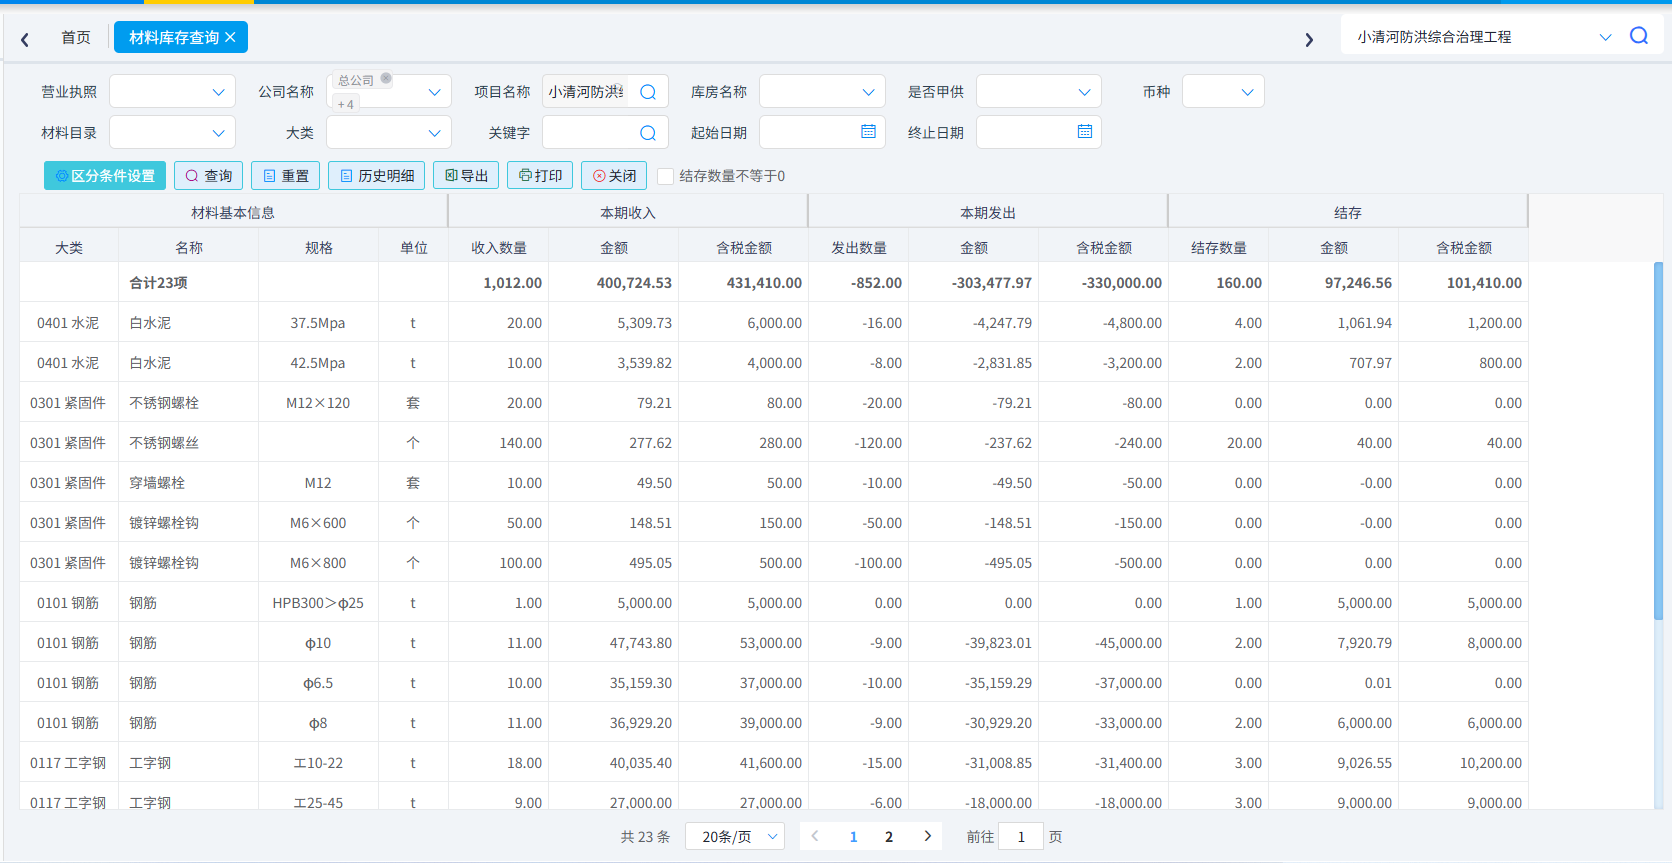This screenshot has height=863, width=1672.
Task: Remove the 总公司 tag with its x icon
Action: click(x=386, y=78)
